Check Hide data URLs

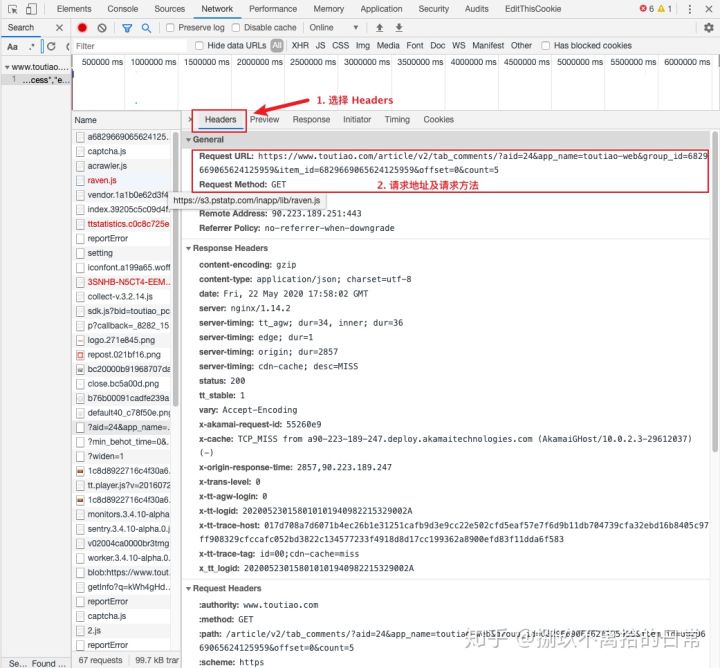199,45
